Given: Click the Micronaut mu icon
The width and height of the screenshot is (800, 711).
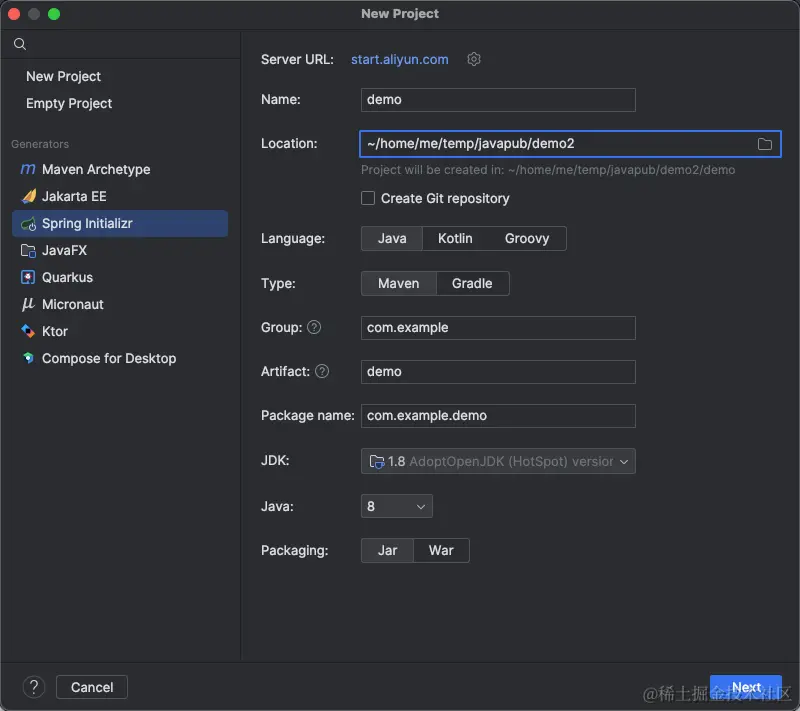Looking at the screenshot, I should pos(28,304).
